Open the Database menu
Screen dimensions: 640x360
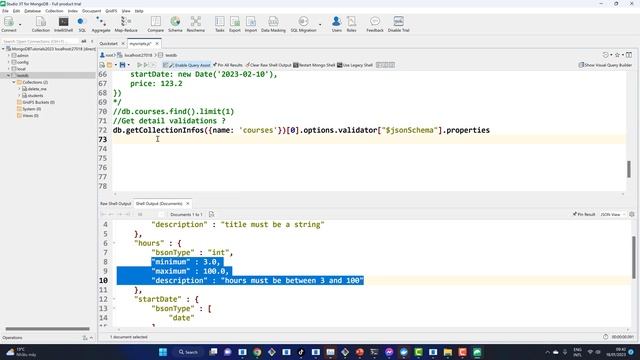[x=32, y=11]
